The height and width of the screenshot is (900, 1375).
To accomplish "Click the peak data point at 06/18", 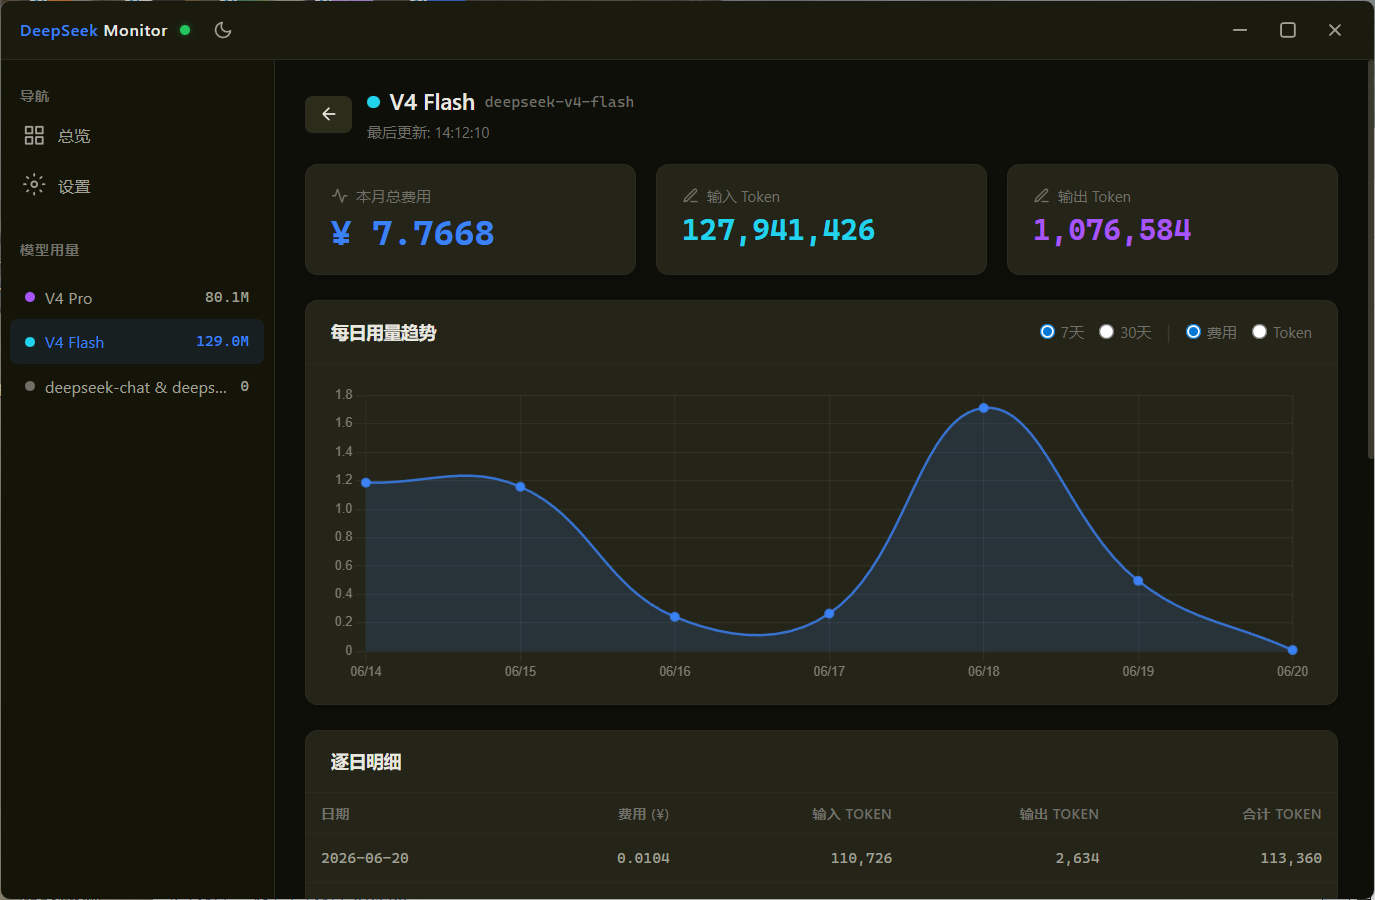I will pyautogui.click(x=984, y=408).
